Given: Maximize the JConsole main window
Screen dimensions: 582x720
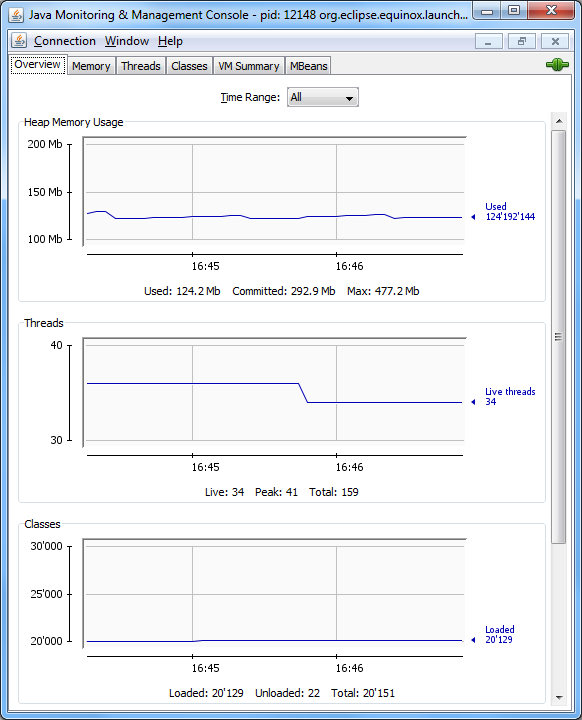Looking at the screenshot, I should click(x=514, y=11).
